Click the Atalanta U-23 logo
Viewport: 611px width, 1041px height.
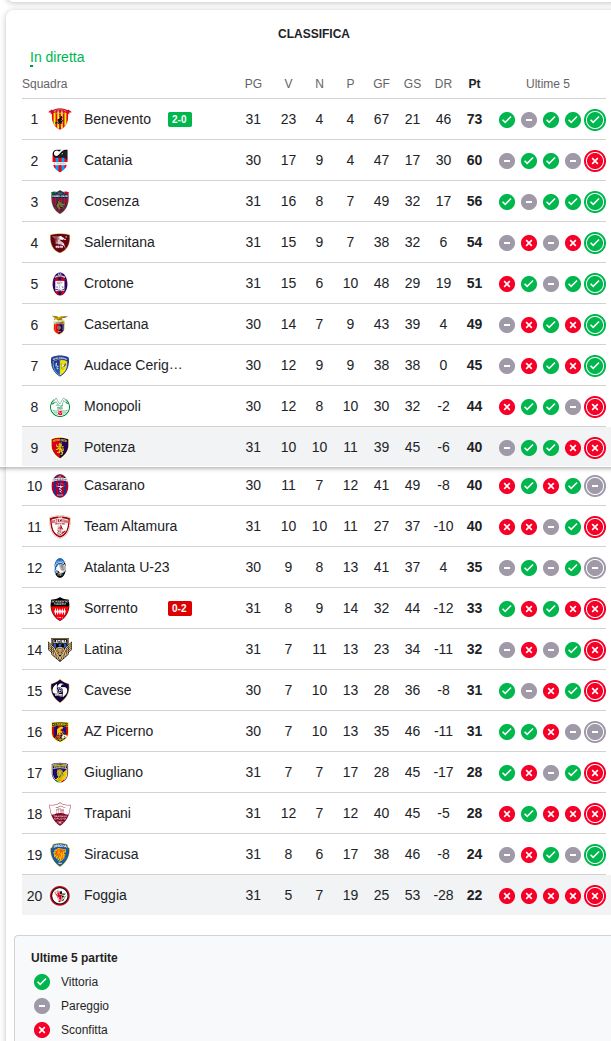pos(60,567)
